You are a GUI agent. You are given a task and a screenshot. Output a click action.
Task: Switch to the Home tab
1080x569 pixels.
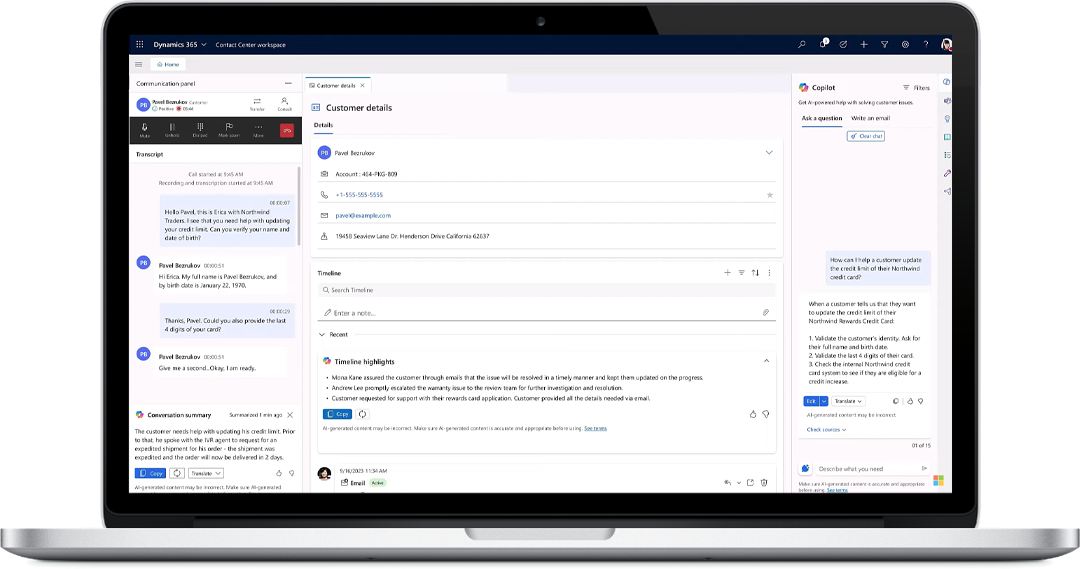coord(168,64)
